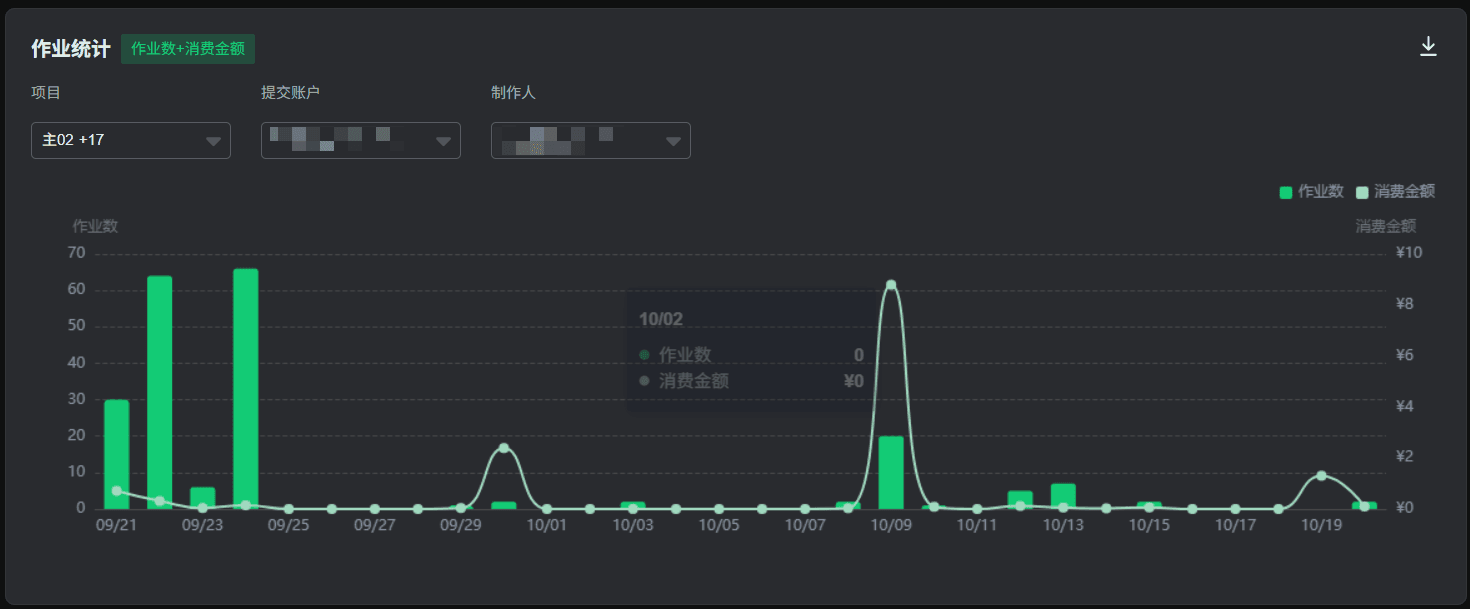Select the peak line point at 10/09
The image size is (1470, 609).
coord(891,285)
